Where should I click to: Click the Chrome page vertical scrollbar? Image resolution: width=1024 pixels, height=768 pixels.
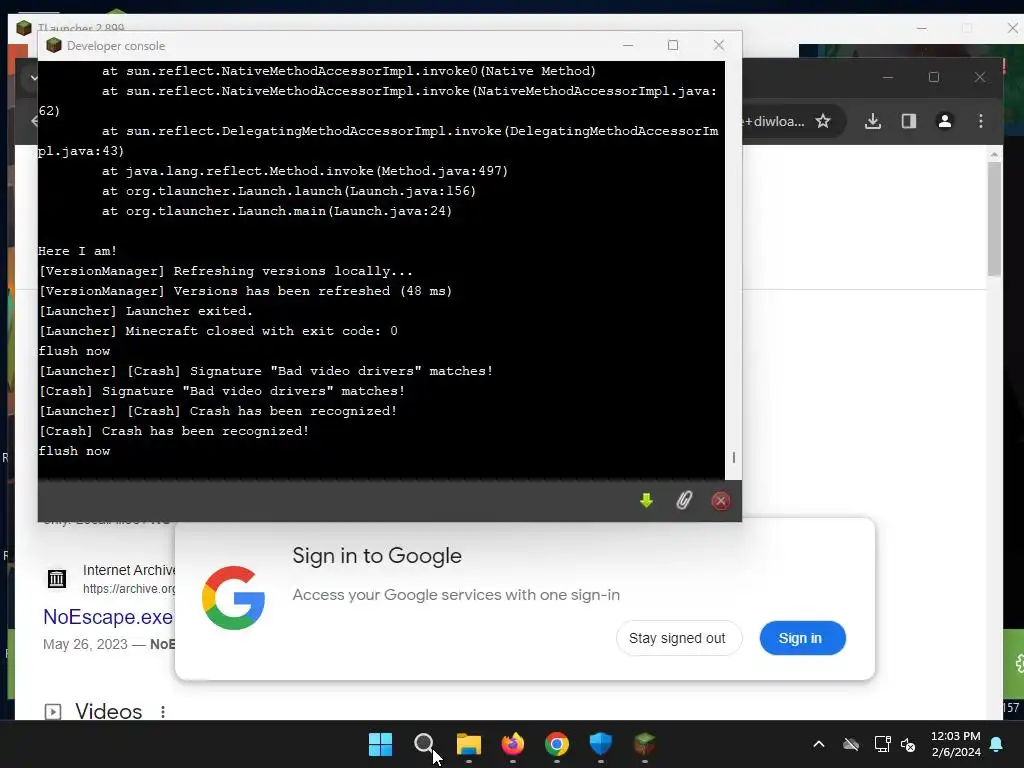pyautogui.click(x=994, y=218)
